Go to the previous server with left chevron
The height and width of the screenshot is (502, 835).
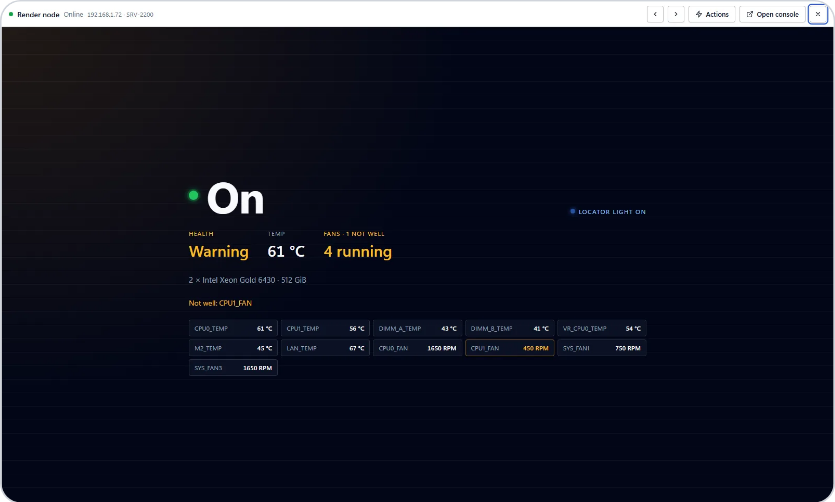(655, 14)
